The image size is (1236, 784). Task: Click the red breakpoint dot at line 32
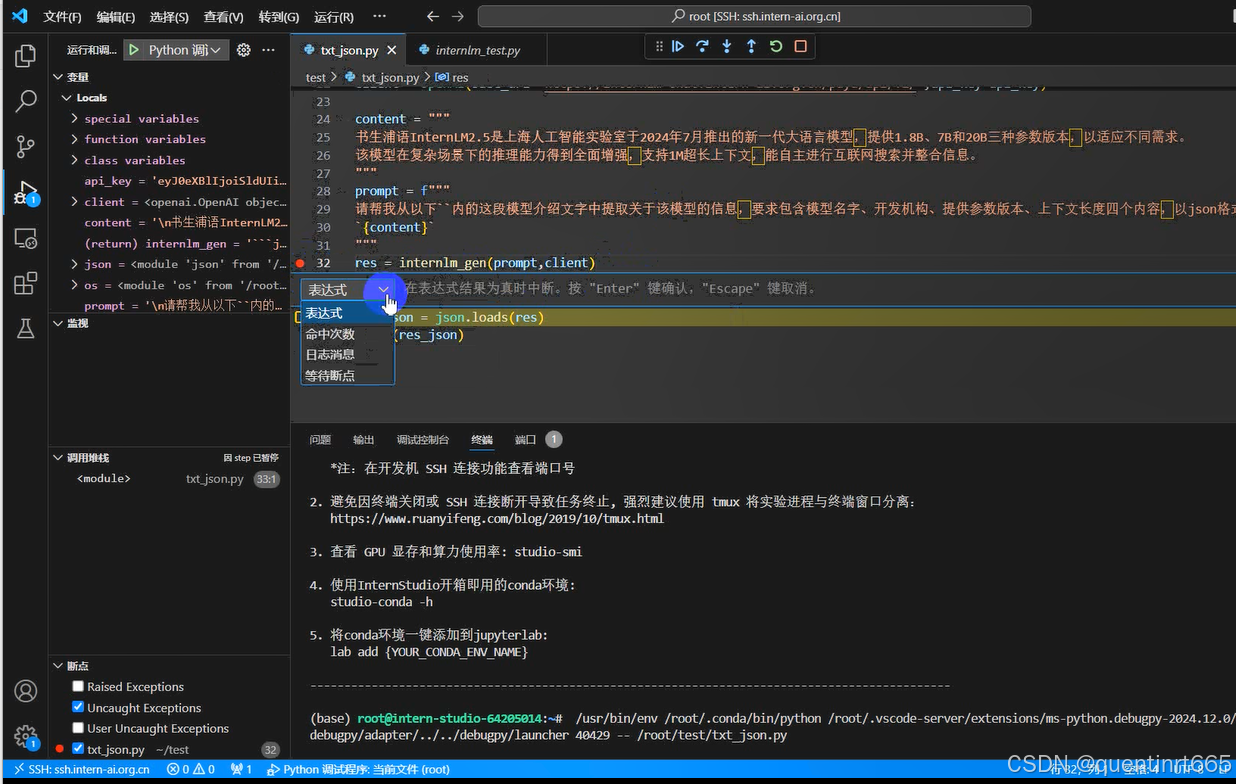click(x=300, y=263)
